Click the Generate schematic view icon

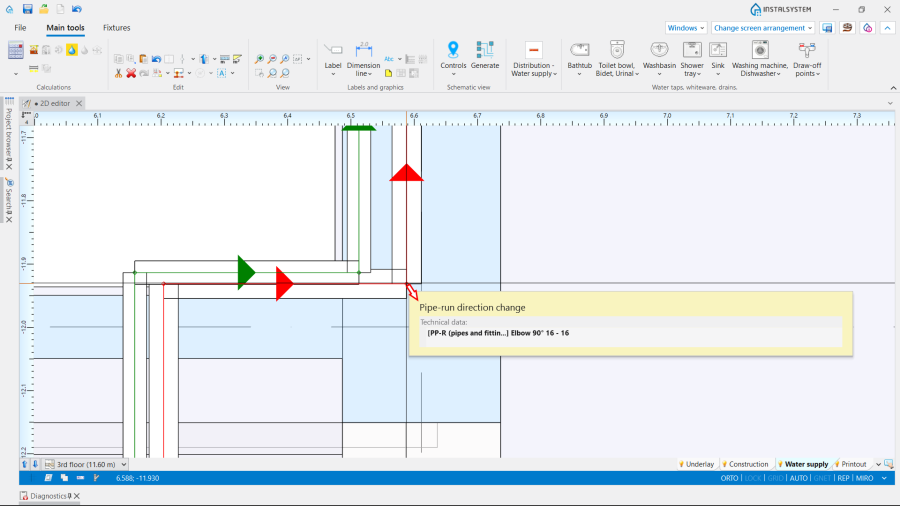[x=485, y=49]
